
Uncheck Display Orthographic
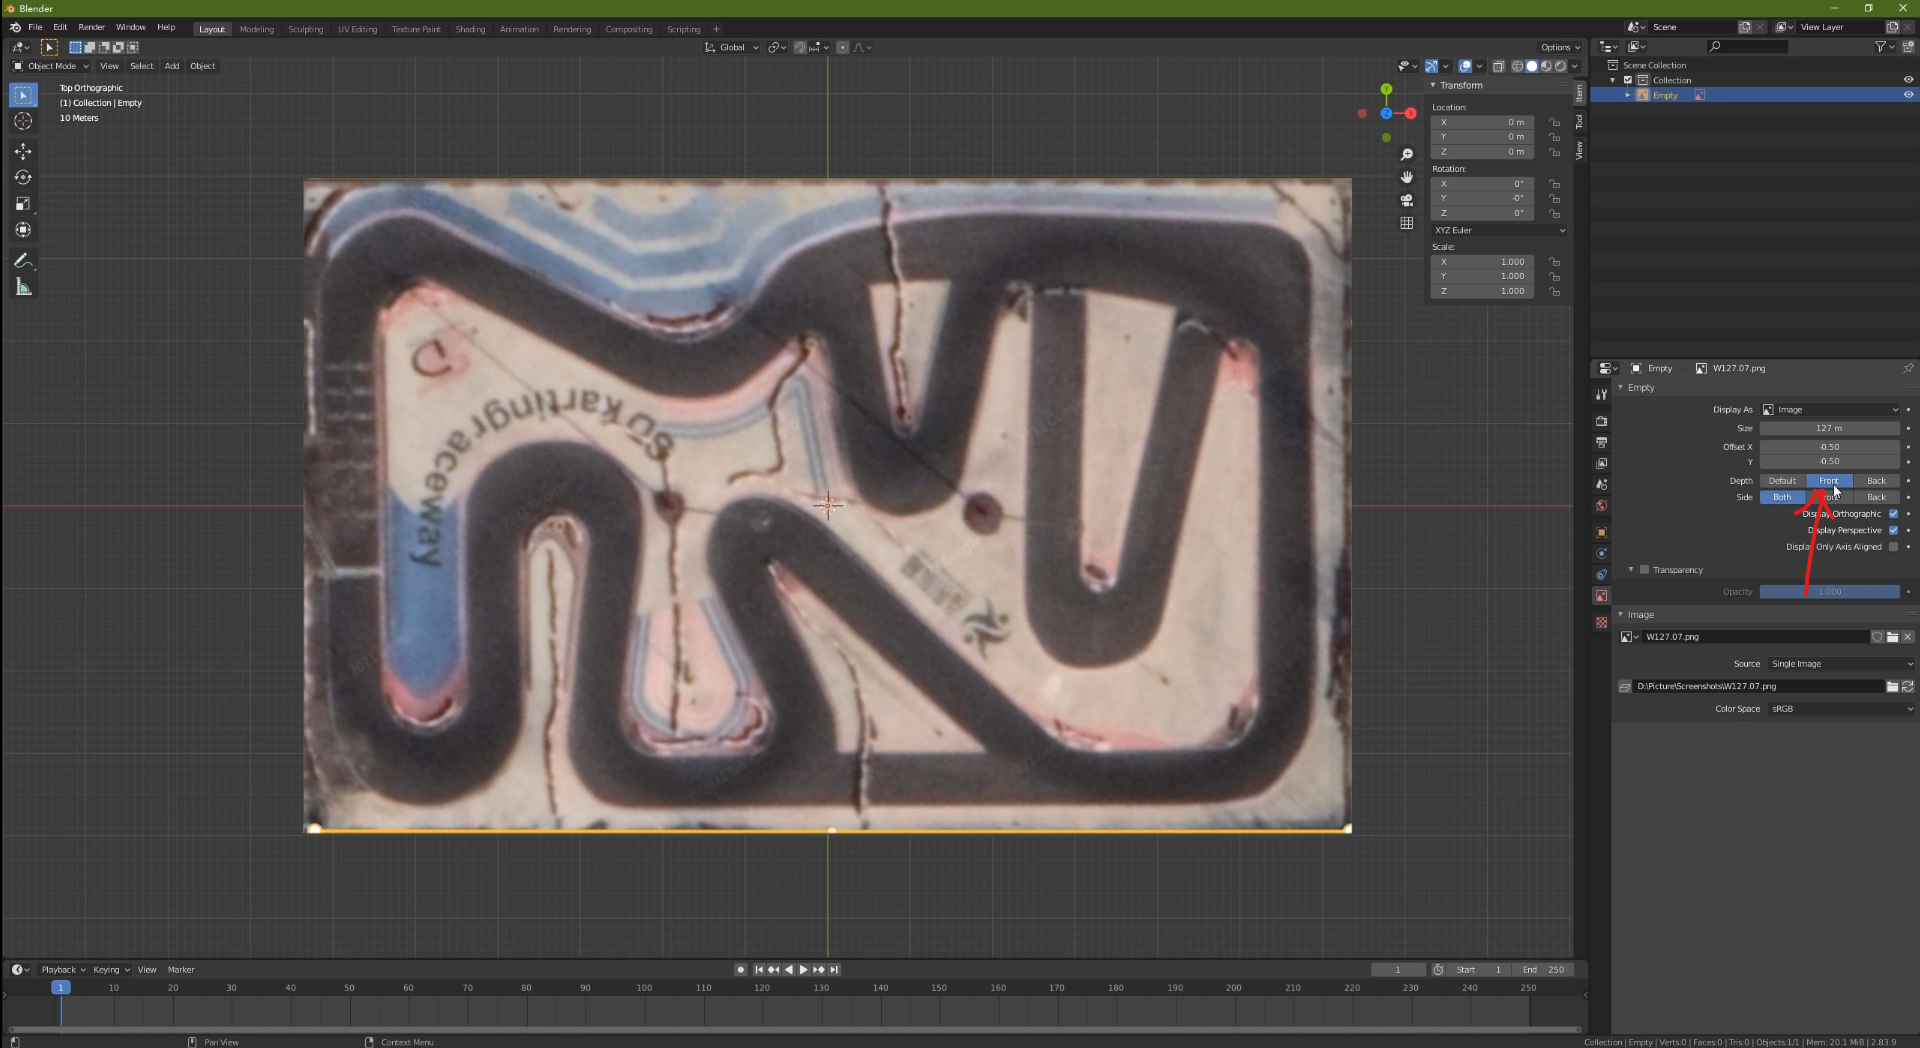click(1893, 514)
